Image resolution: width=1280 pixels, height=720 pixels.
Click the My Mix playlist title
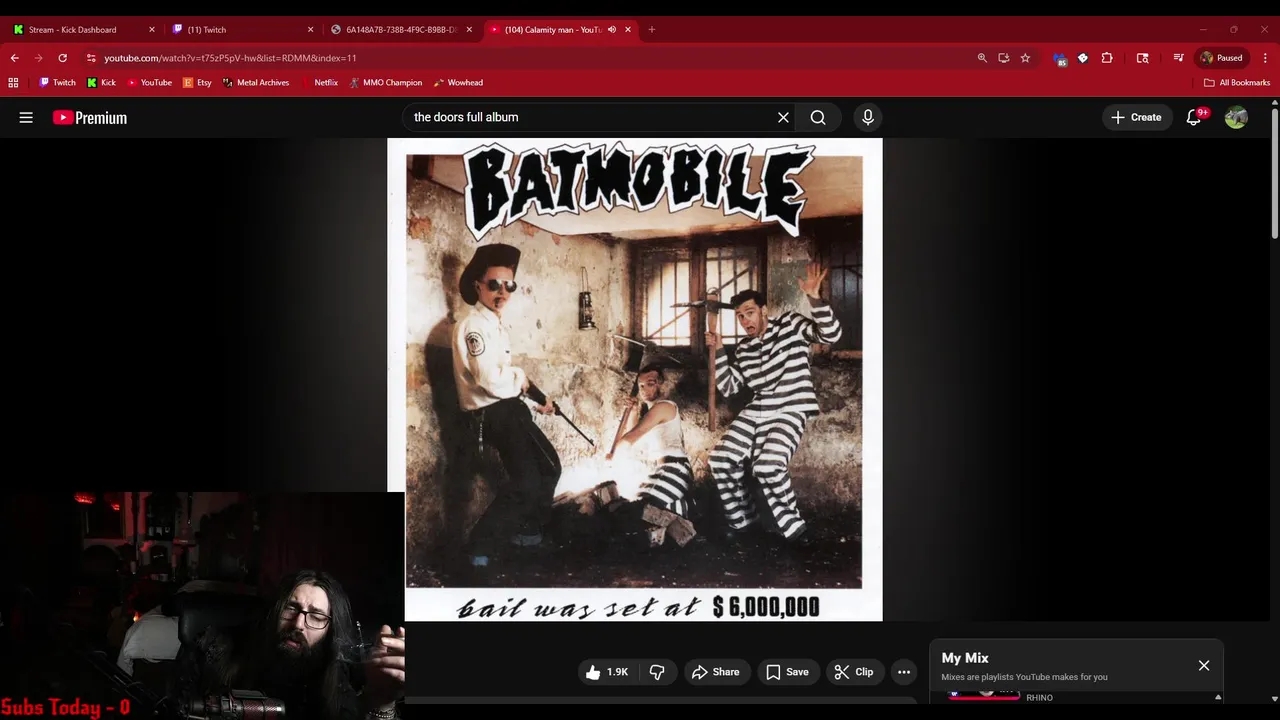click(965, 658)
